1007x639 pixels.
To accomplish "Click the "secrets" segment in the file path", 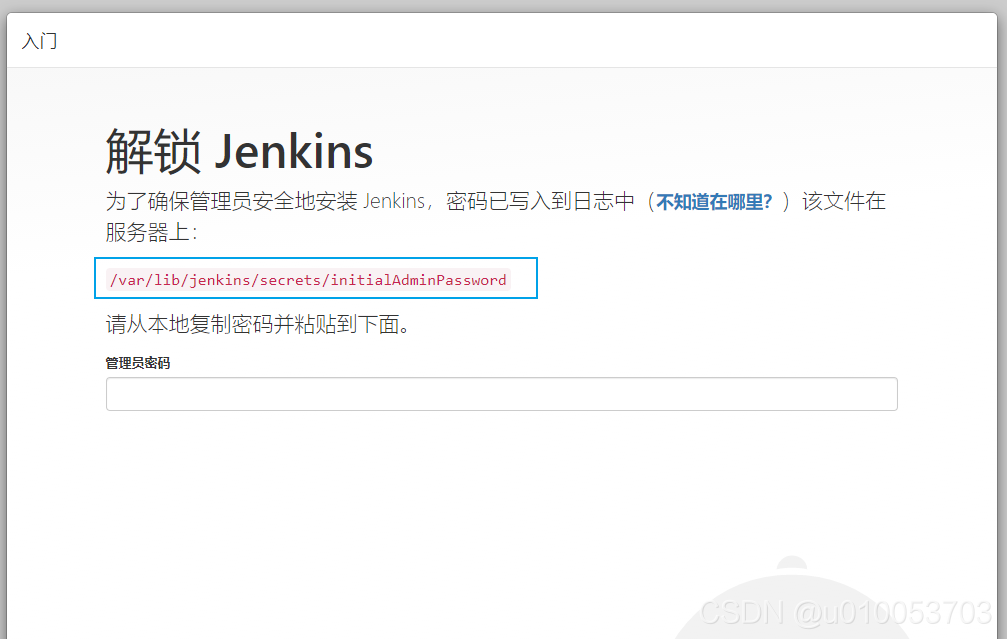I will (x=290, y=280).
